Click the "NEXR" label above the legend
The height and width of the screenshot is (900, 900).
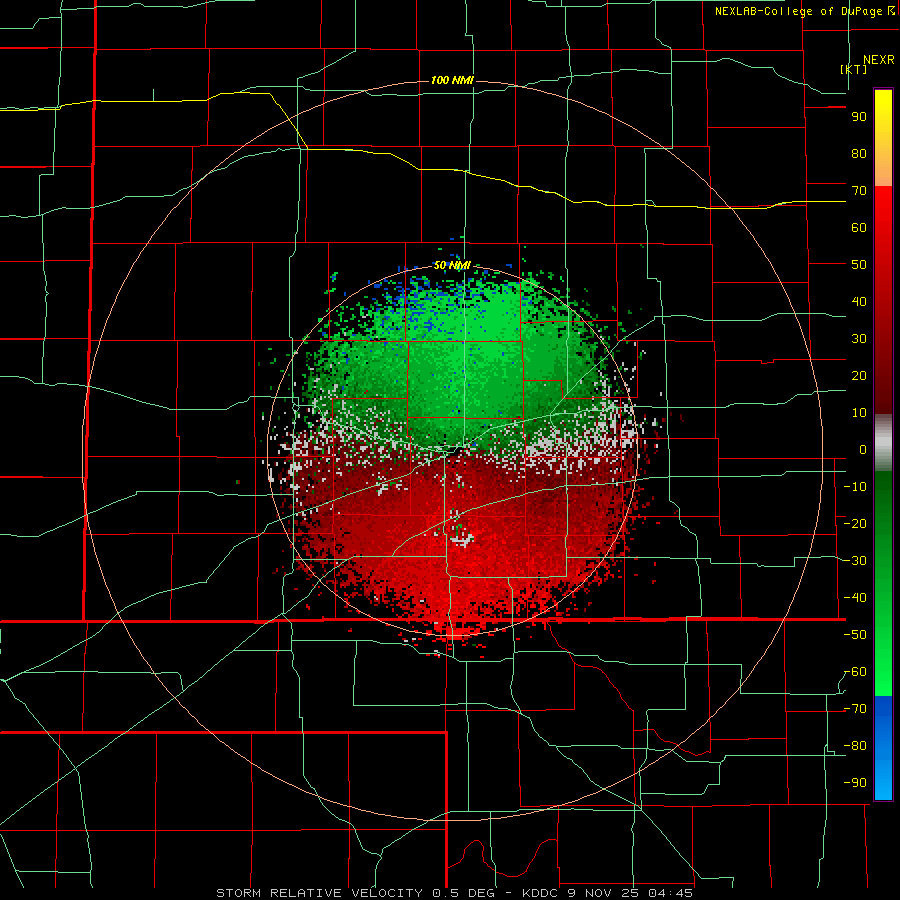879,60
